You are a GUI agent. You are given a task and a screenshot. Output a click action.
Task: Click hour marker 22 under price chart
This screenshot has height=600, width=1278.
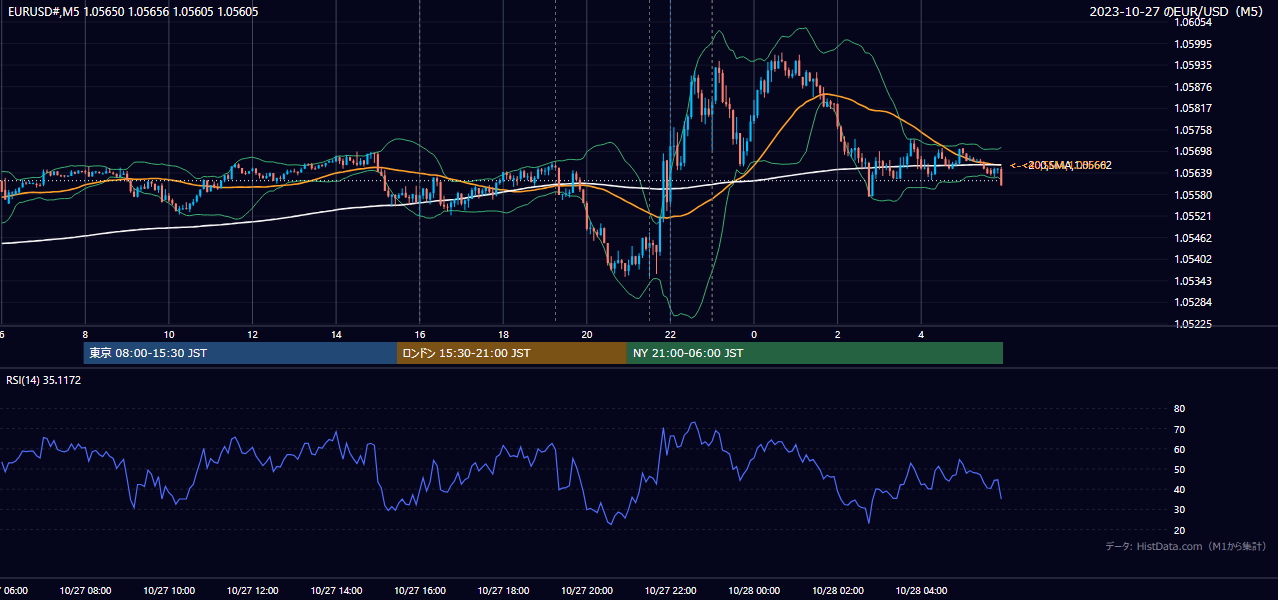[x=670, y=334]
